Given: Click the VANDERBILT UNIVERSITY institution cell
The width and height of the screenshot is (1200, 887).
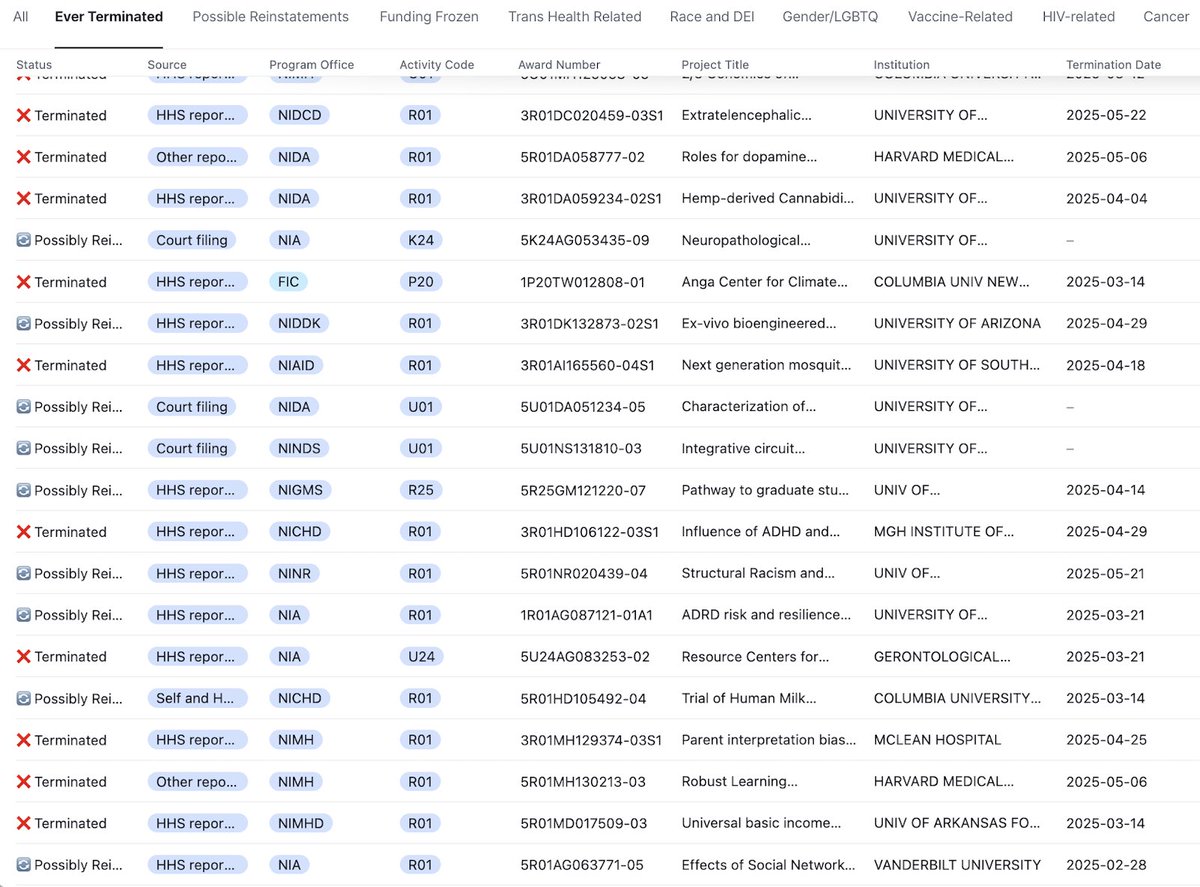Looking at the screenshot, I should point(957,865).
